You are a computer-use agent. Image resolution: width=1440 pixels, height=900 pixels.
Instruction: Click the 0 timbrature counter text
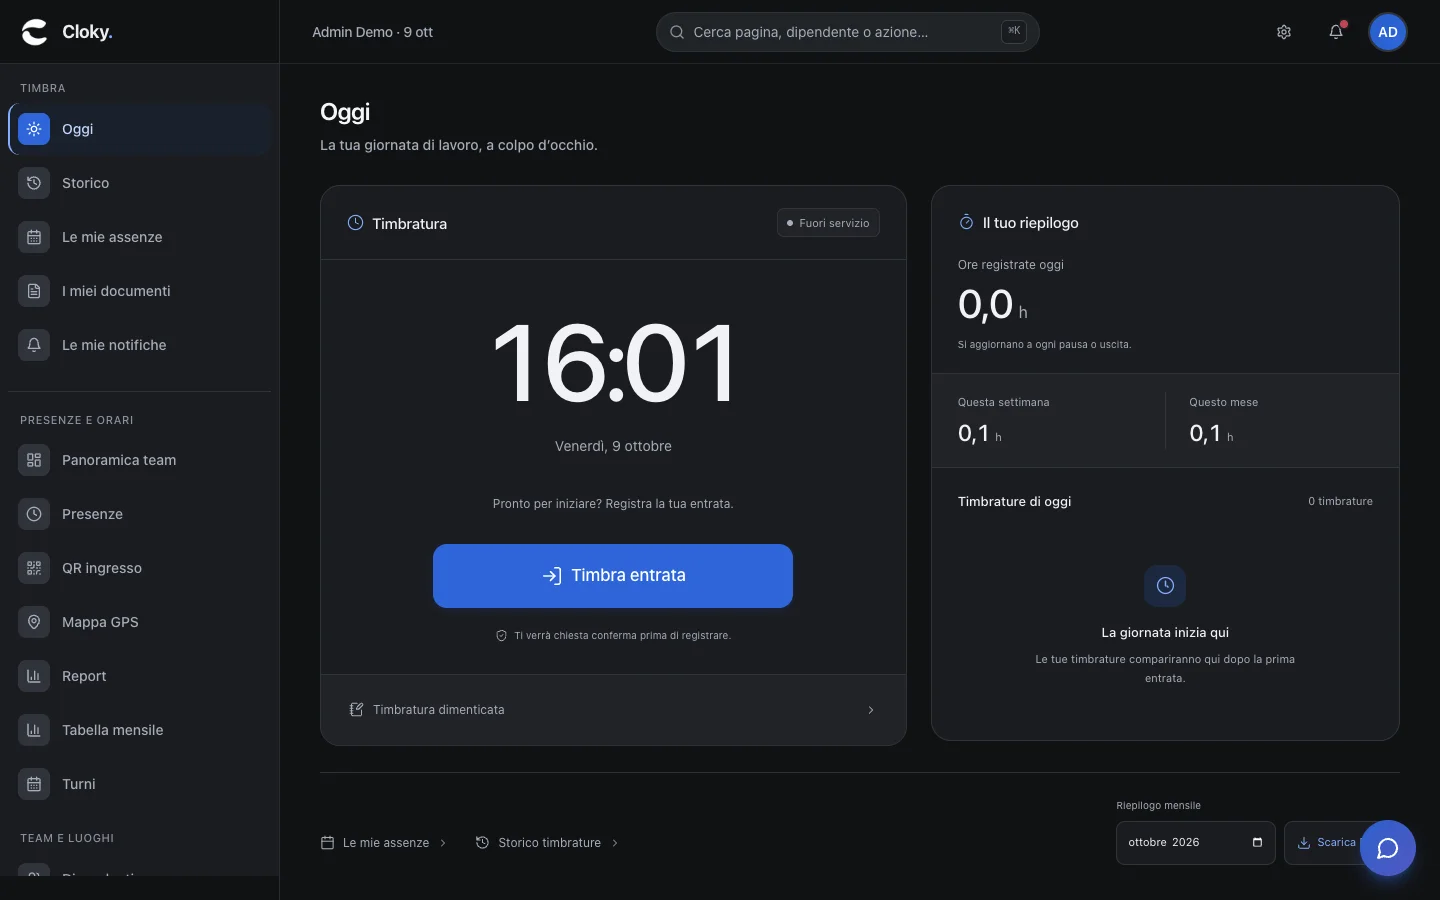point(1340,501)
